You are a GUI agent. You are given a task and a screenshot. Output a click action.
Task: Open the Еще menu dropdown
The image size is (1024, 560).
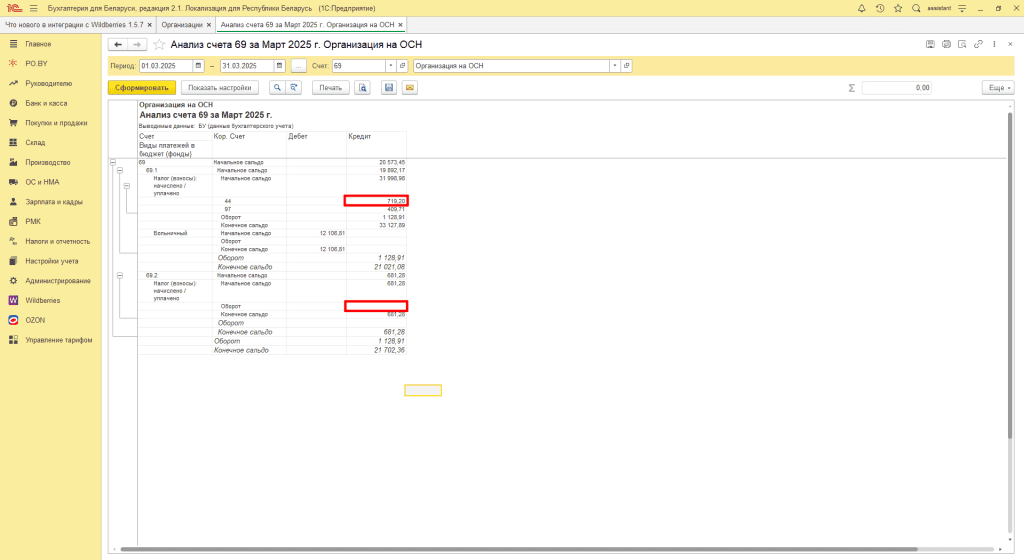tap(997, 88)
